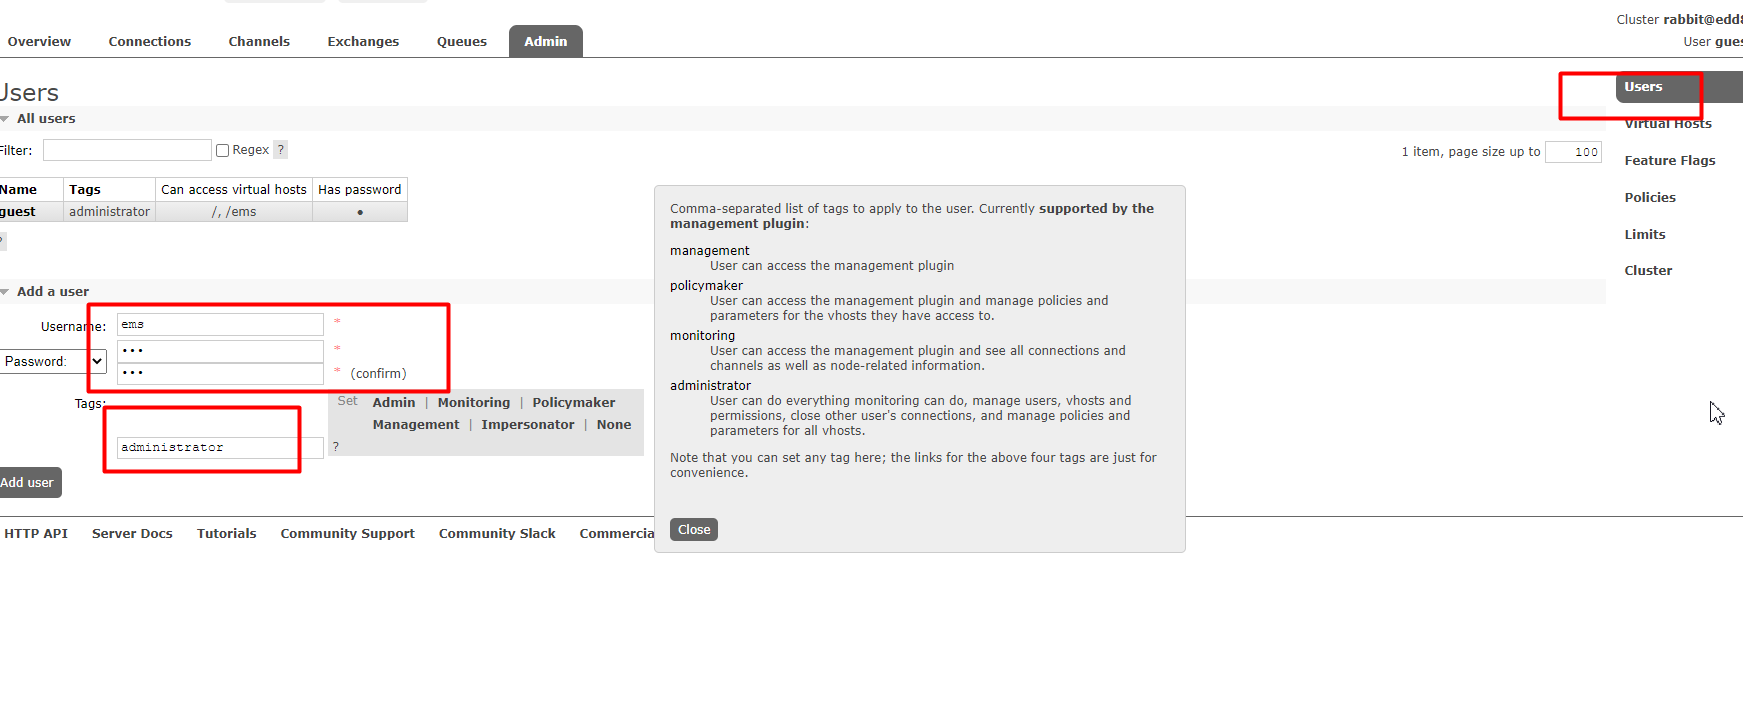This screenshot has height=722, width=1743.
Task: Open Feature Flags in the sidebar
Action: [1669, 160]
